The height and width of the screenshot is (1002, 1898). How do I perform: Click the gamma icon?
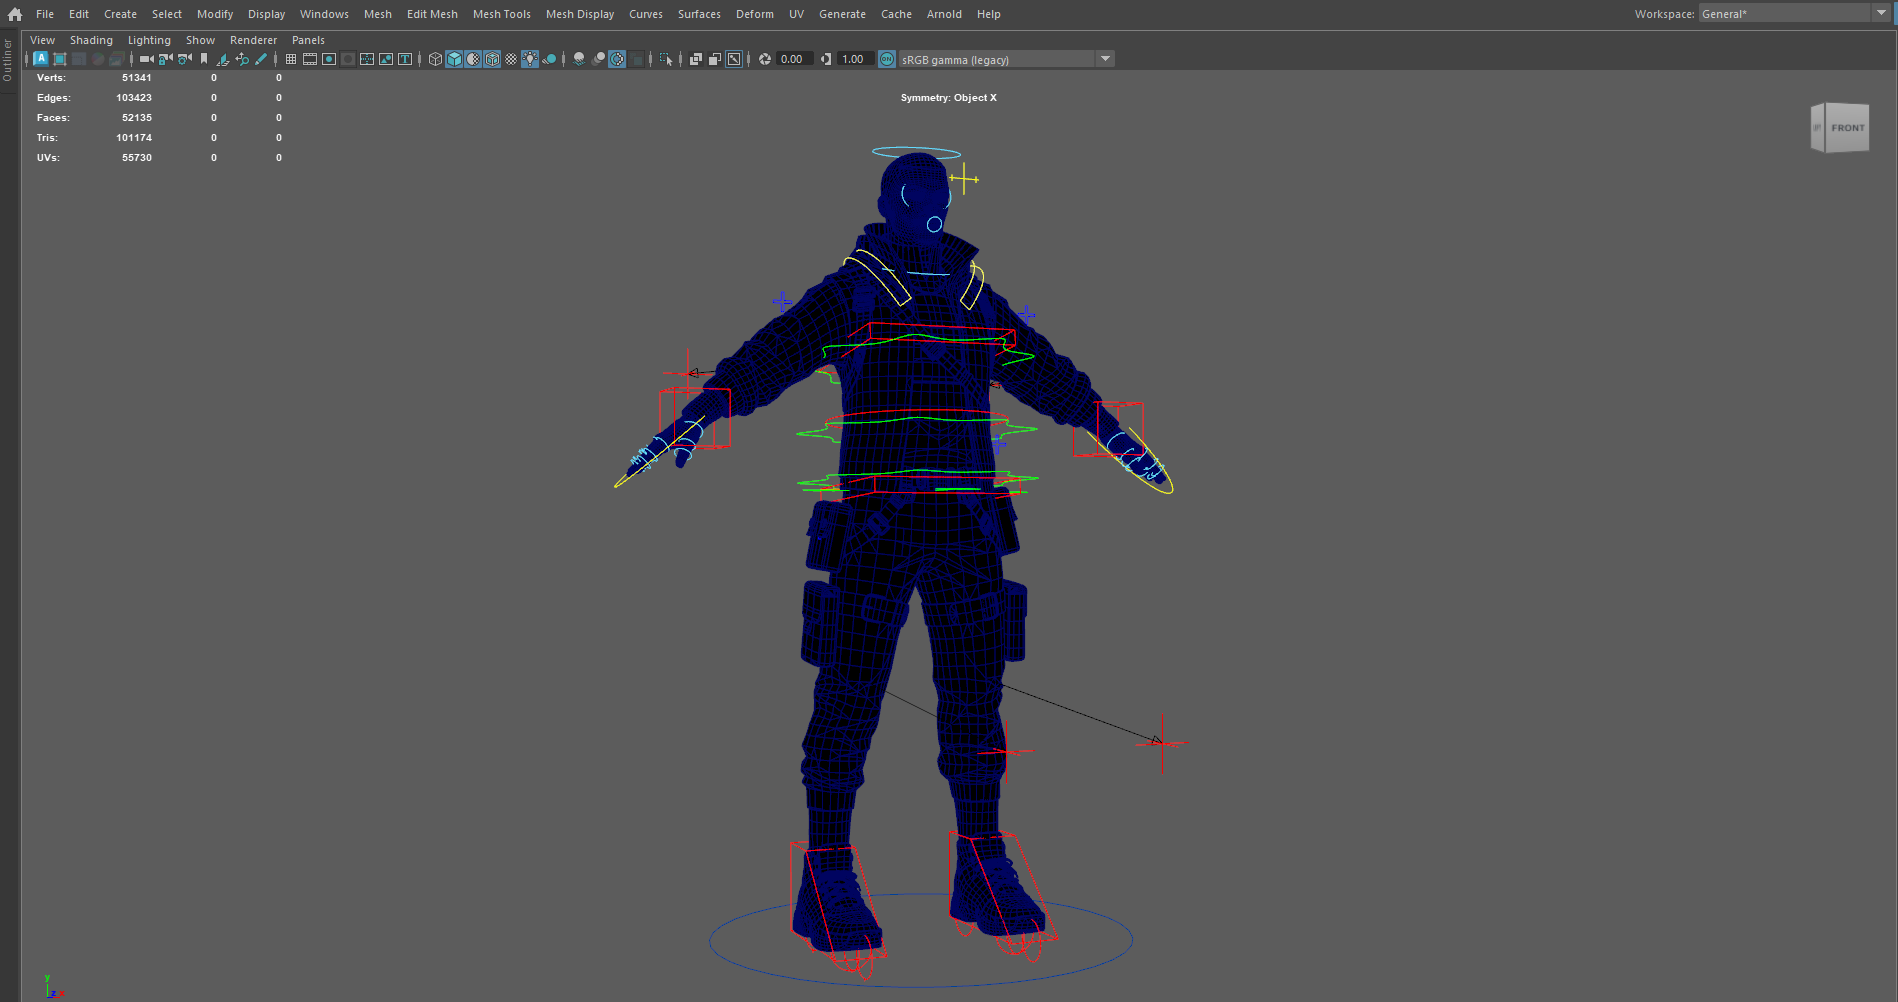[826, 59]
